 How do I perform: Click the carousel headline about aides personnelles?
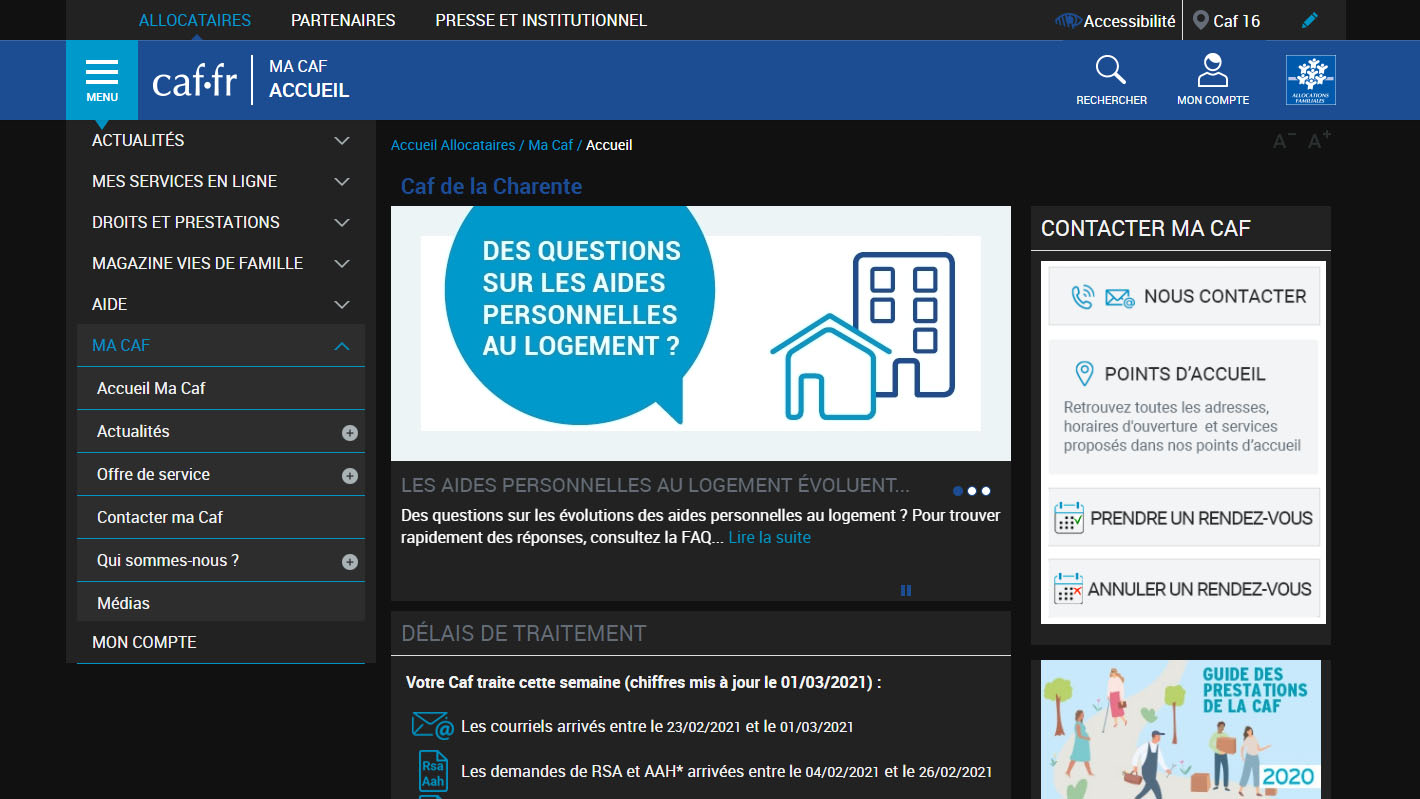(655, 486)
